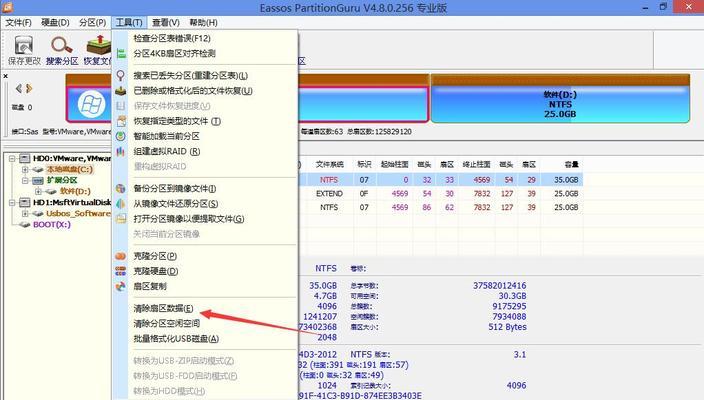This screenshot has height=400, width=704.
Task: Open the 硬盘(D) menu
Action: pos(55,22)
